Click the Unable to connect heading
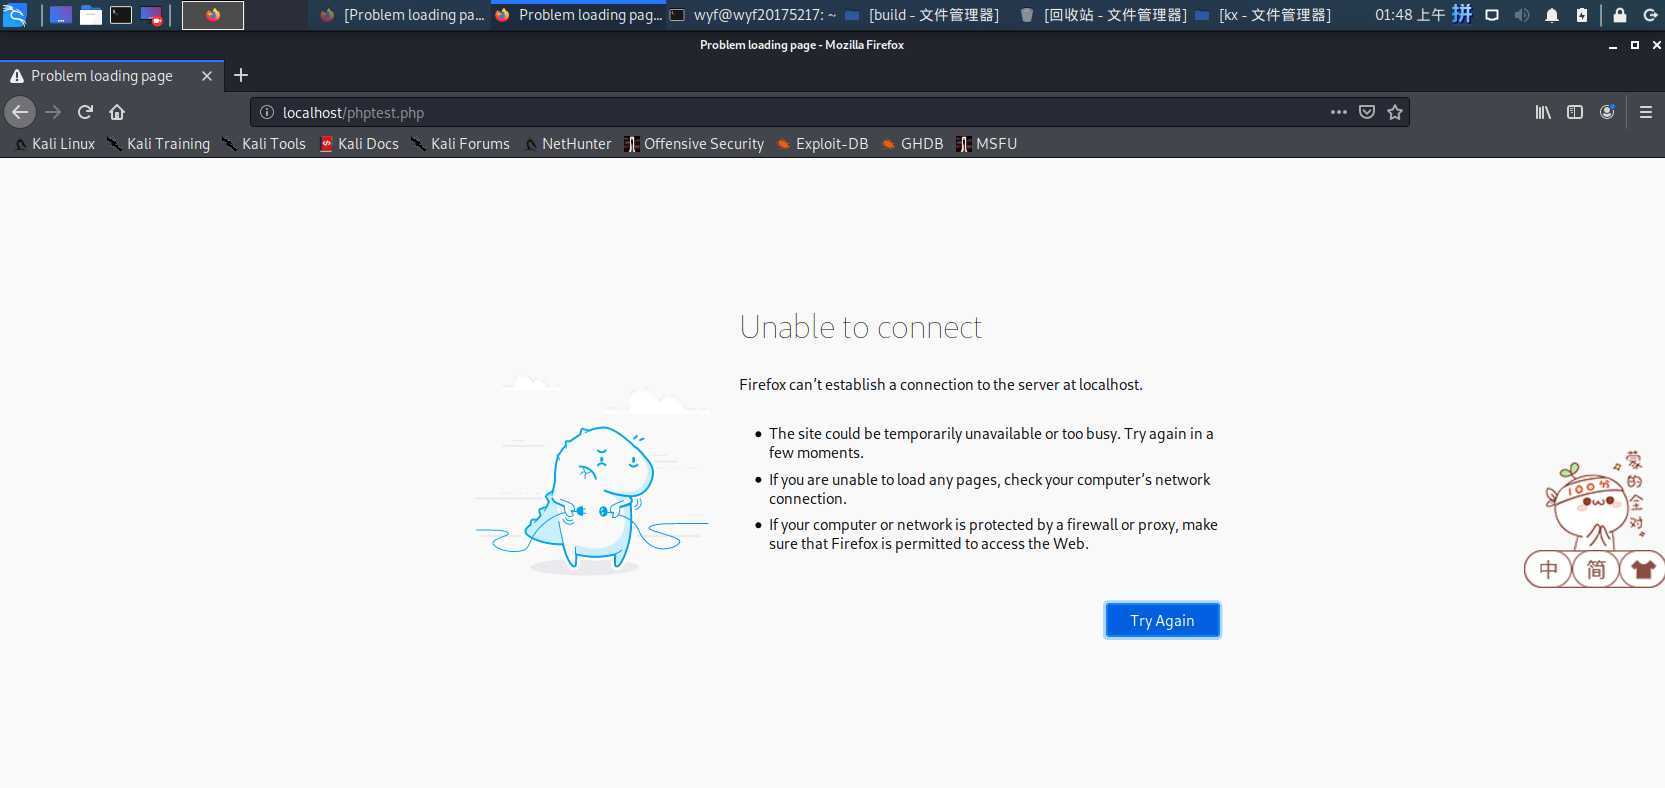 [x=860, y=327]
